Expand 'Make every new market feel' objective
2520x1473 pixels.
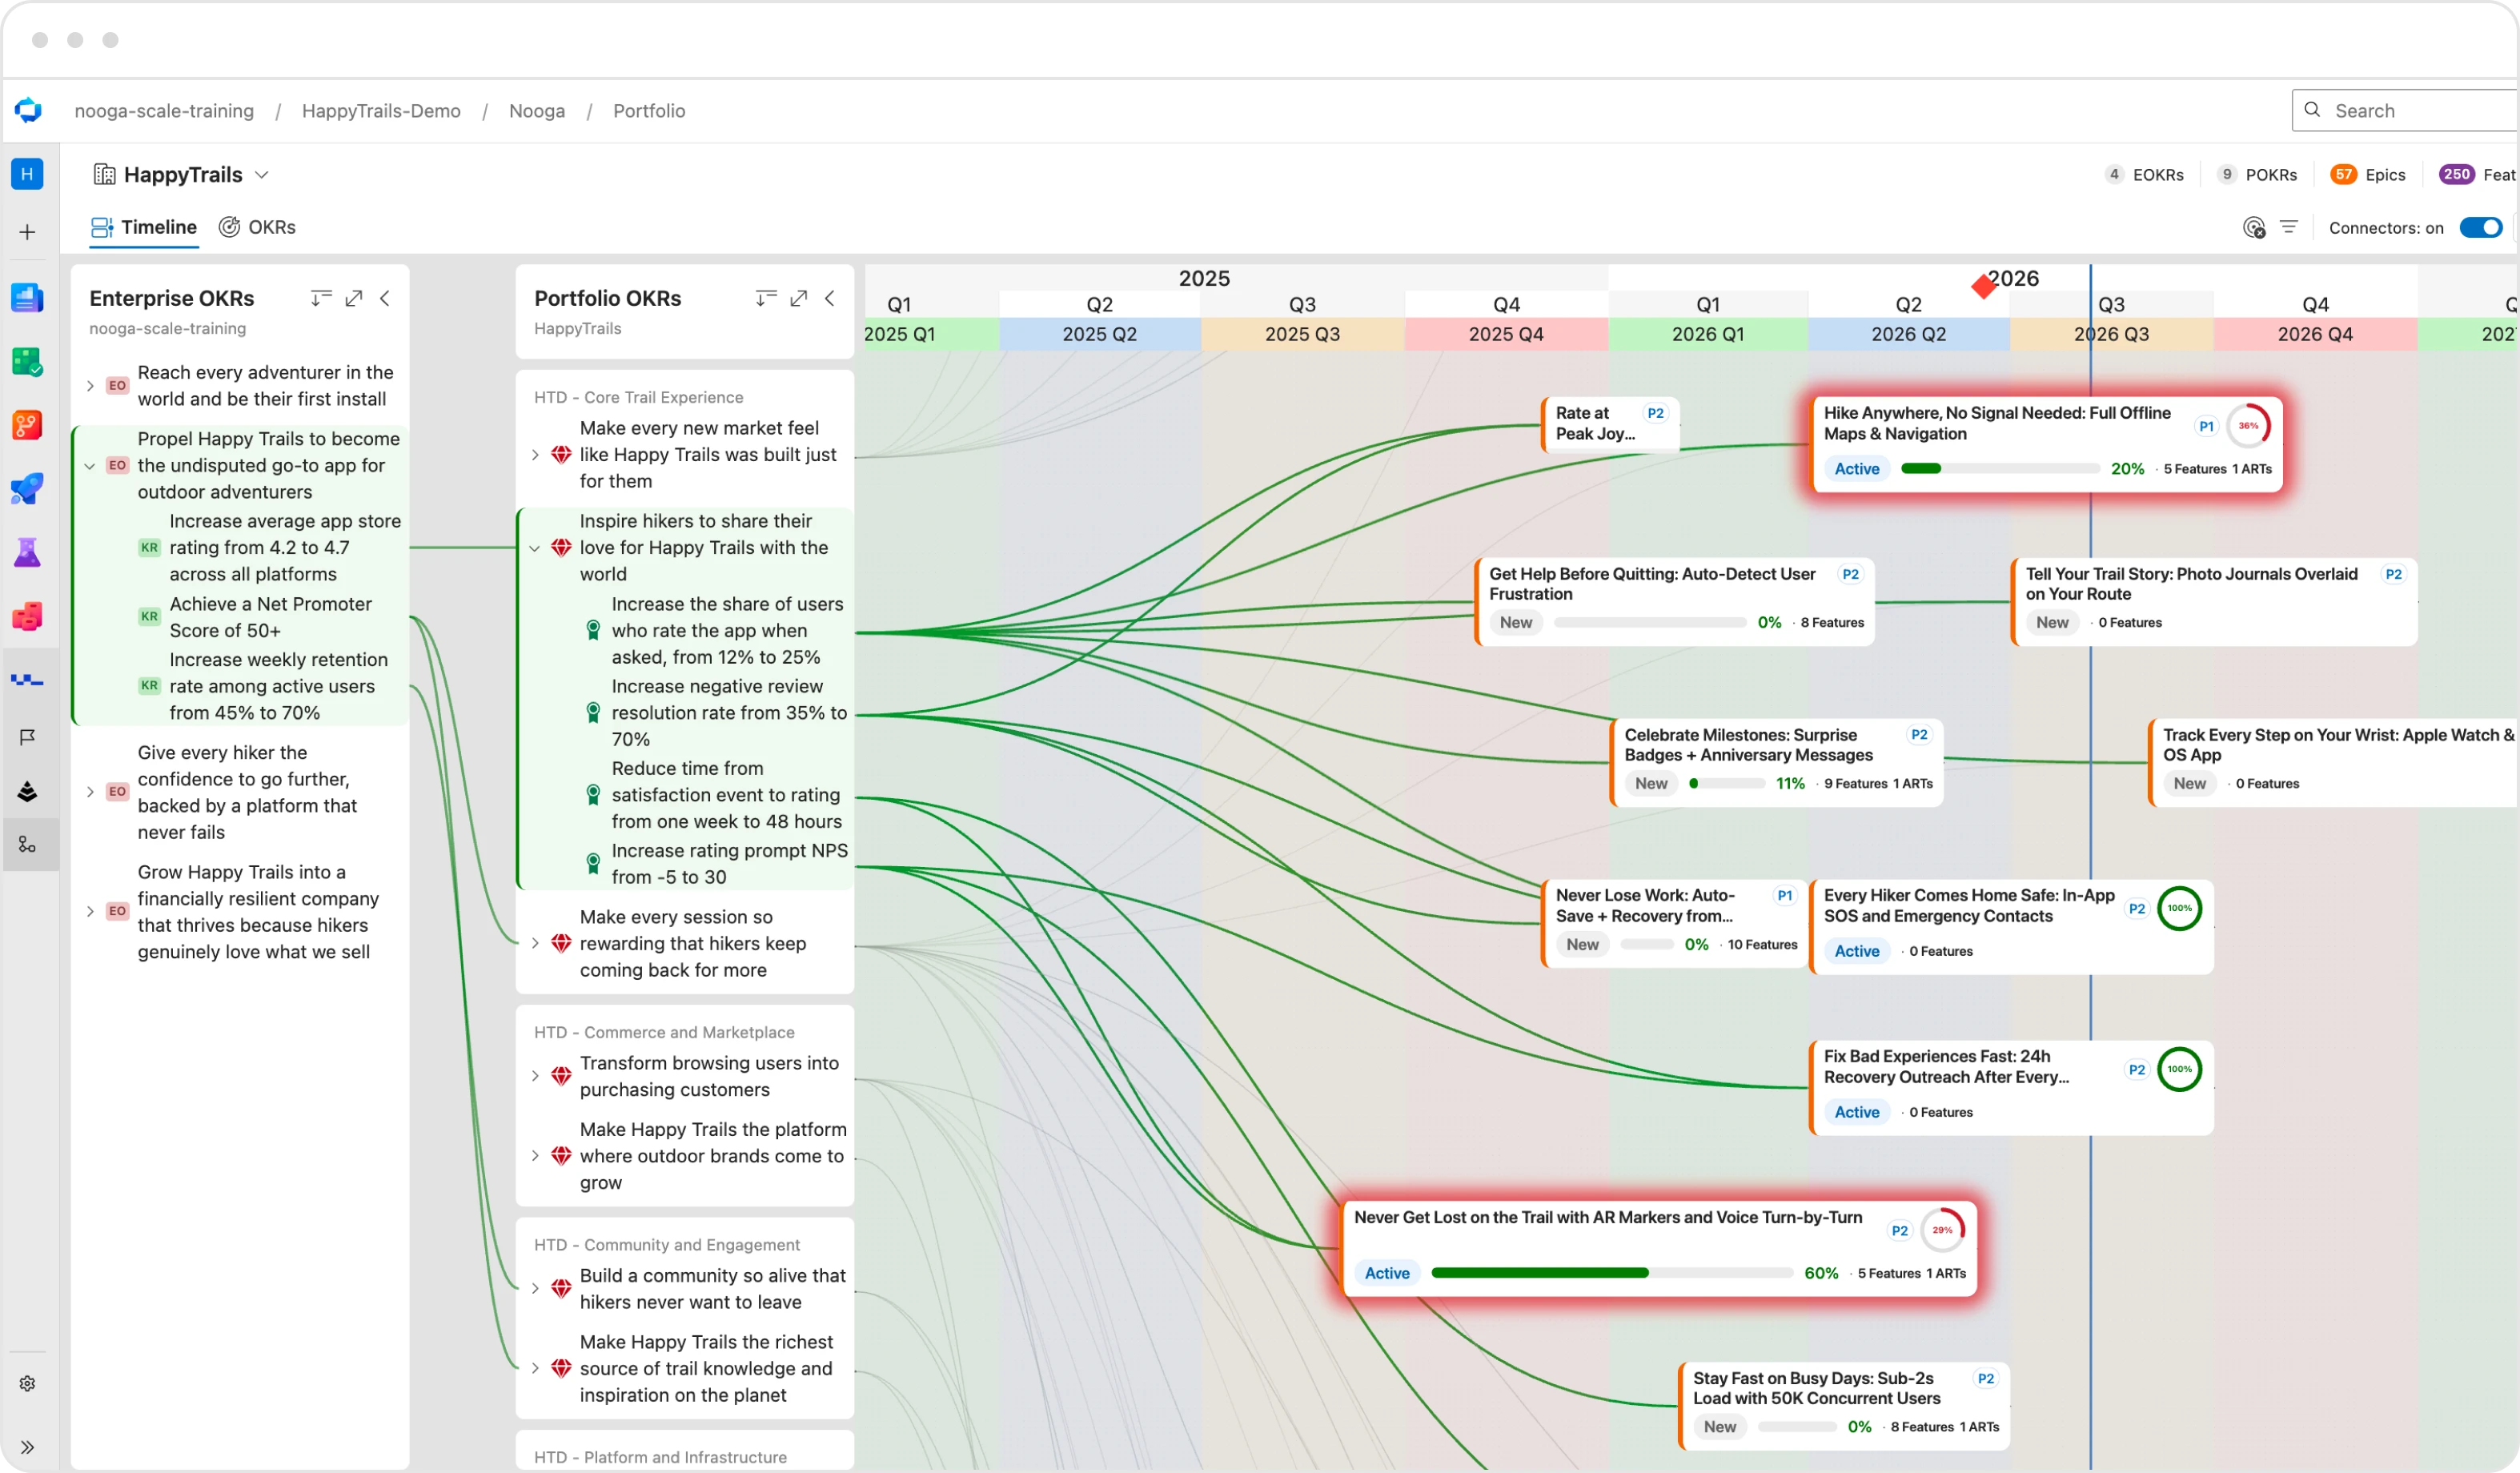[535, 455]
